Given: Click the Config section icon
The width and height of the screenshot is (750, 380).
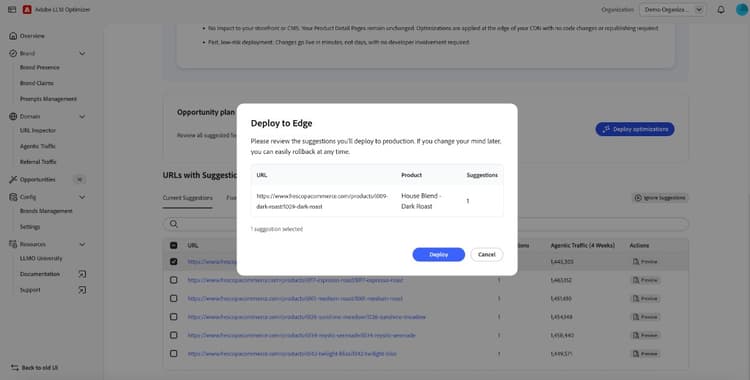Looking at the screenshot, I should pyautogui.click(x=13, y=197).
